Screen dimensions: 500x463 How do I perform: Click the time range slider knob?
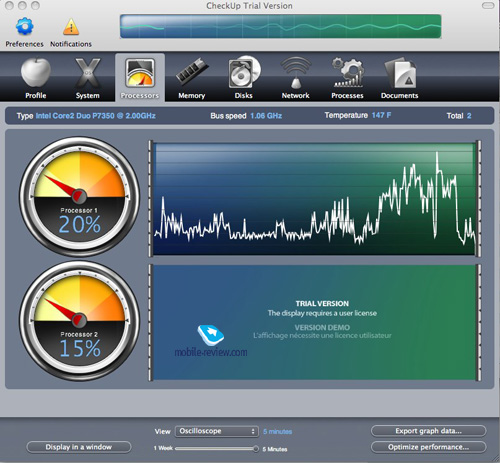click(256, 449)
